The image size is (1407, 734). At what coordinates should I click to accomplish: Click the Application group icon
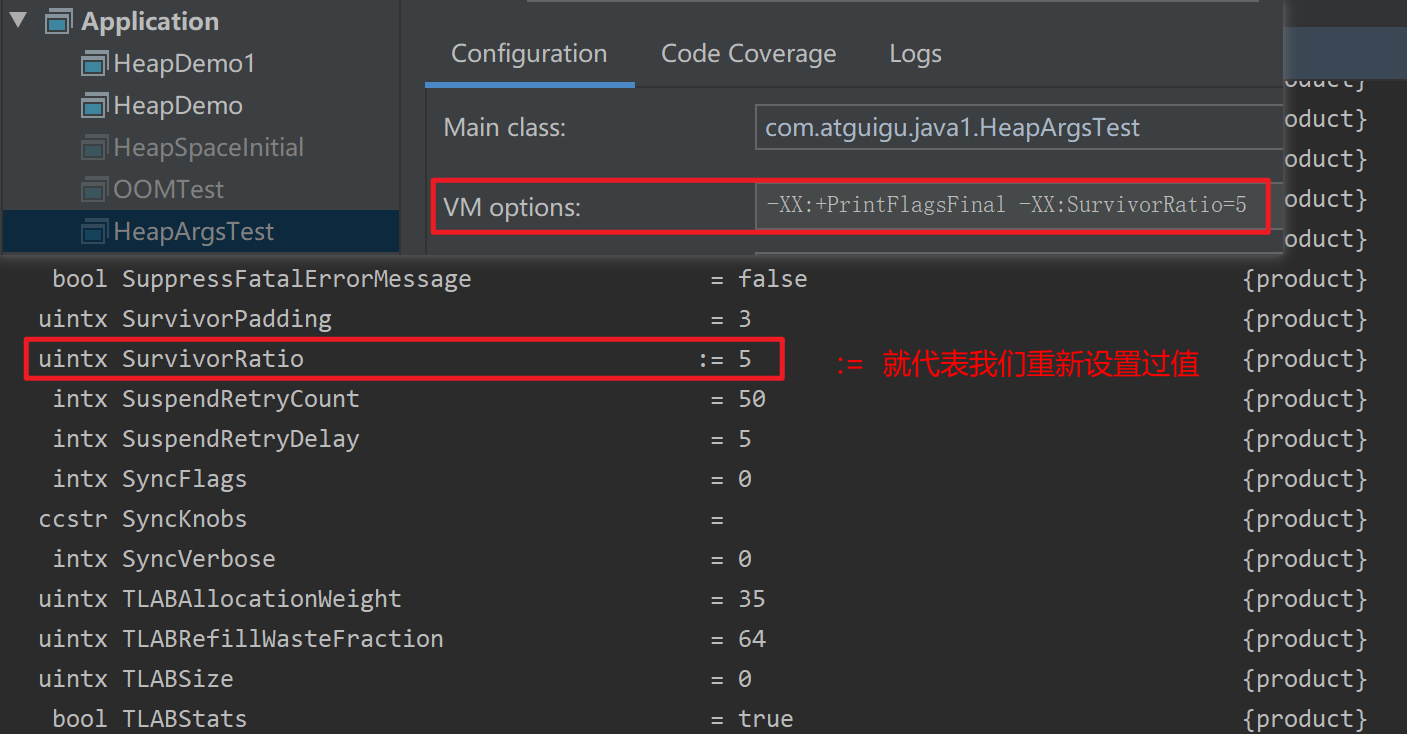(59, 21)
